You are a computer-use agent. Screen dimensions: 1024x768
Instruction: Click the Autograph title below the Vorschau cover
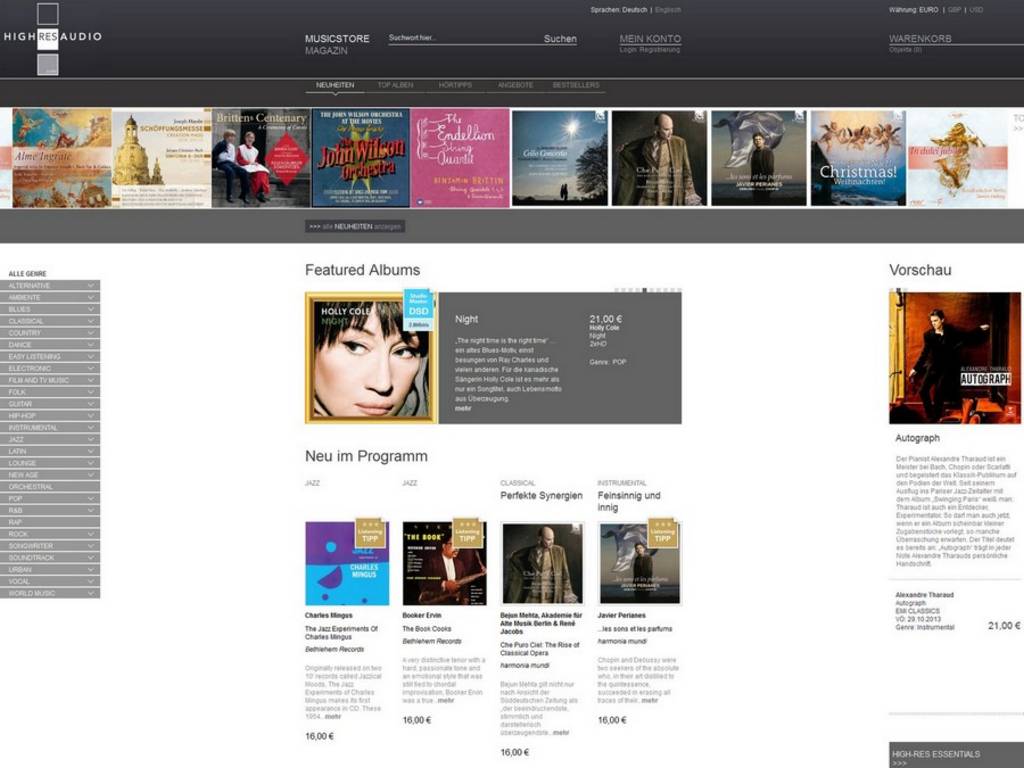(918, 438)
